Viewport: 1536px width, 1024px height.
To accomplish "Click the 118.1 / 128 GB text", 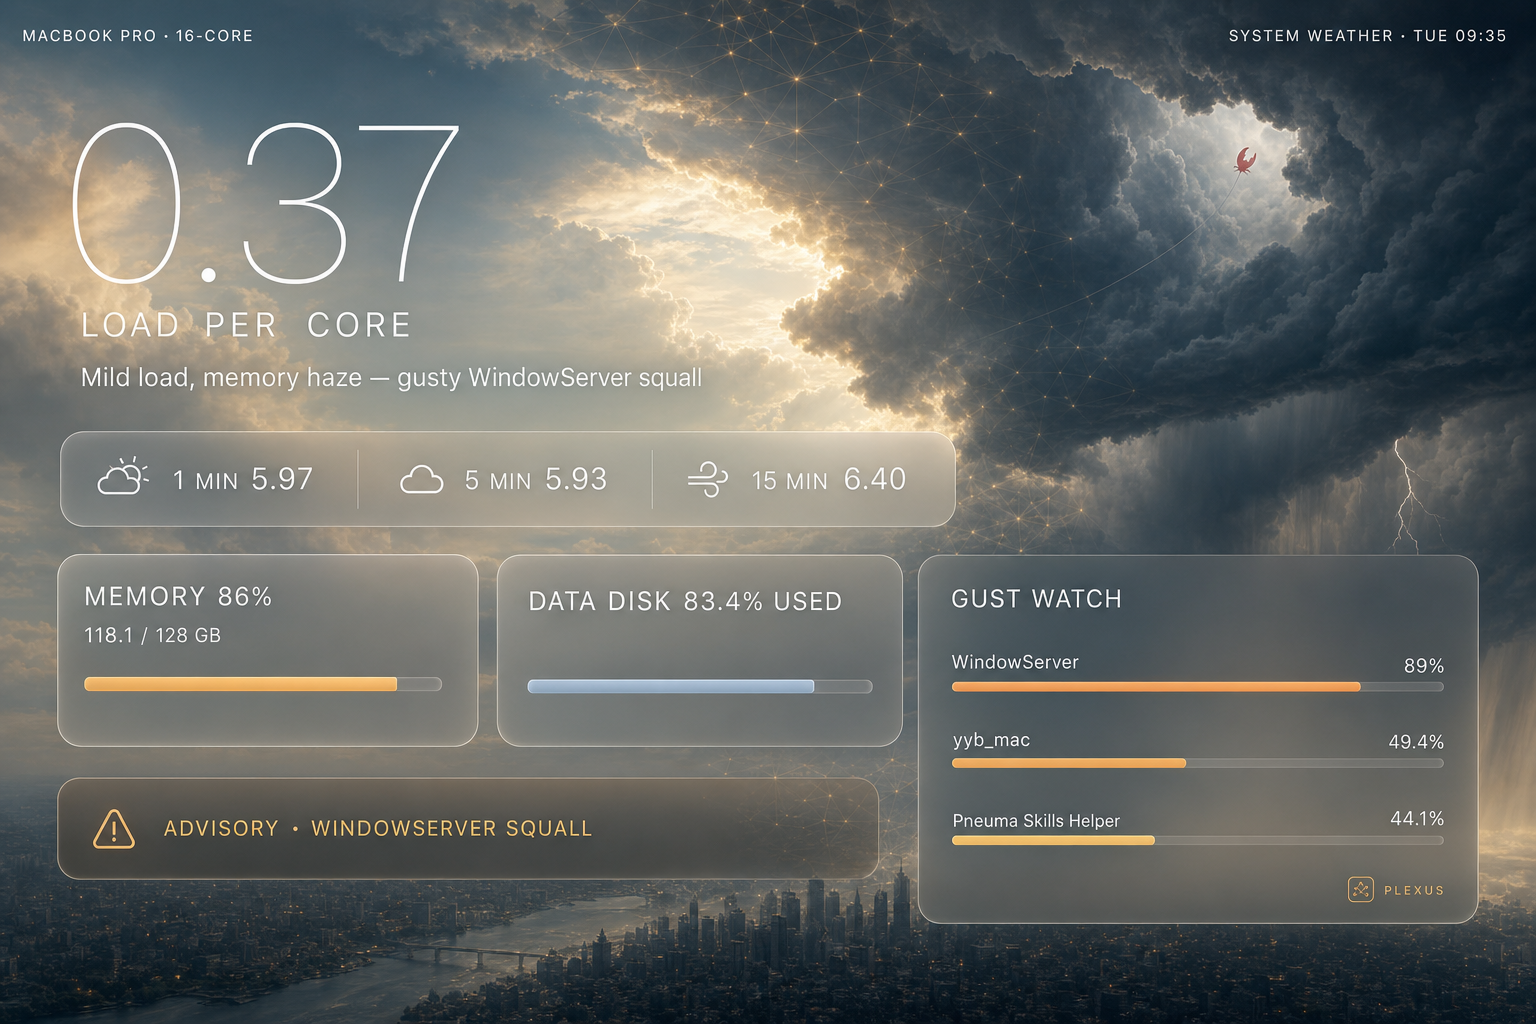I will coord(152,635).
